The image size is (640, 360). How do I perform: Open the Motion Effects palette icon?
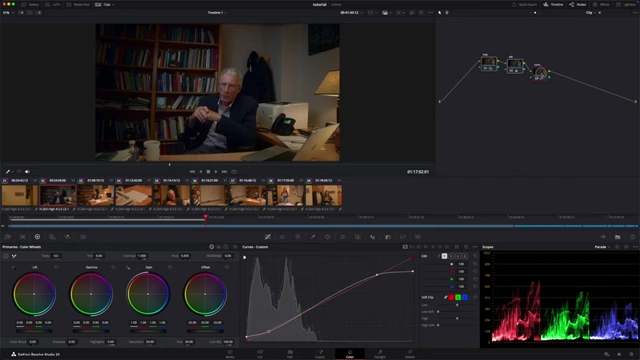(x=83, y=237)
